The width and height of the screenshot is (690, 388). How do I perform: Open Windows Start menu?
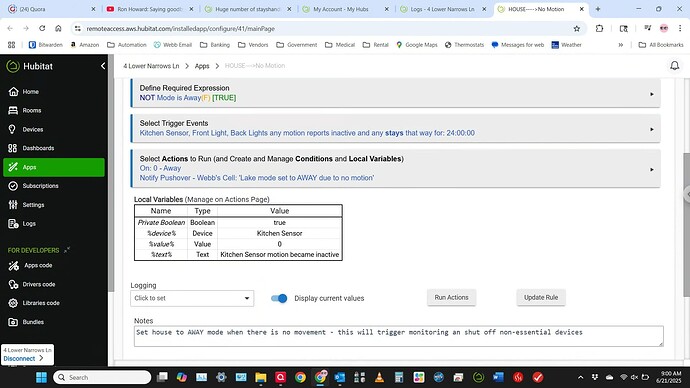click(x=41, y=377)
